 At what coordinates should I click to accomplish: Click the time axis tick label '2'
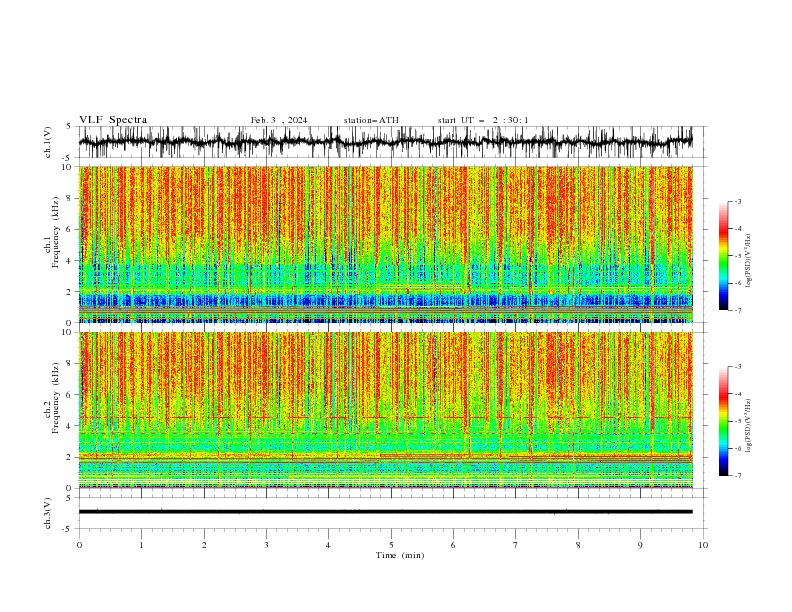coord(204,545)
